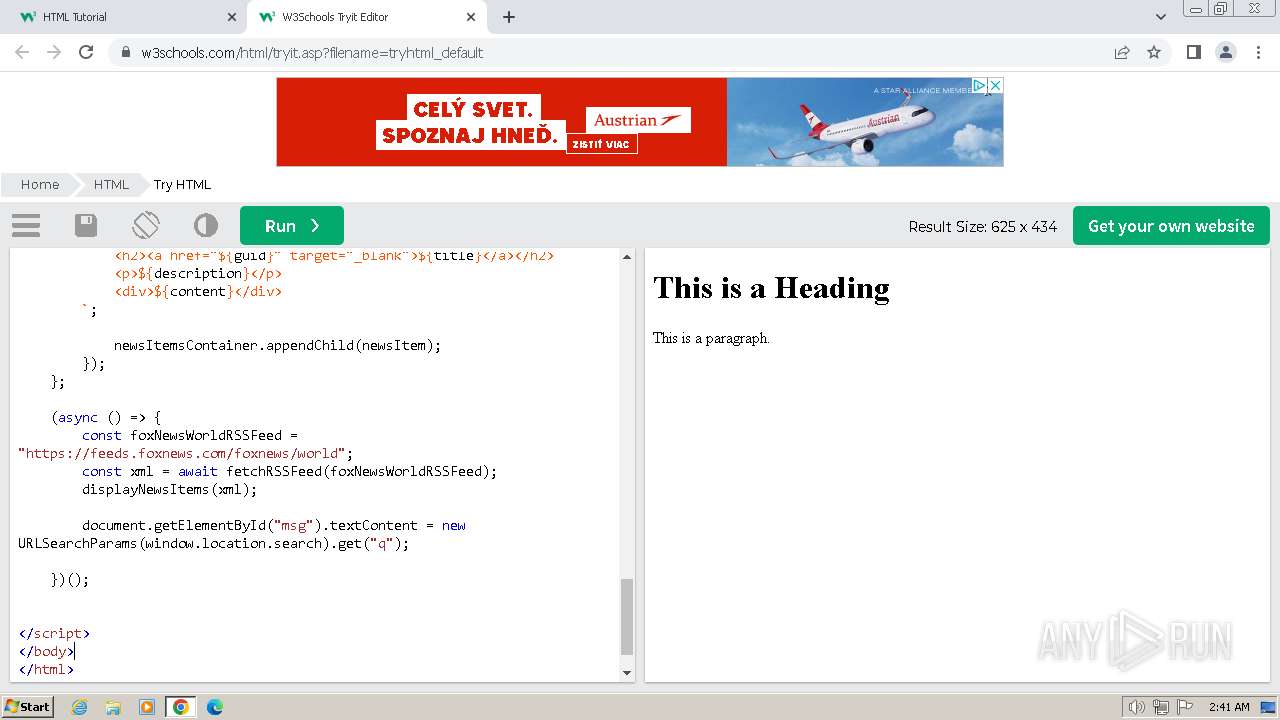Open the Windows Start menu
Image resolution: width=1280 pixels, height=720 pixels.
tap(27, 707)
